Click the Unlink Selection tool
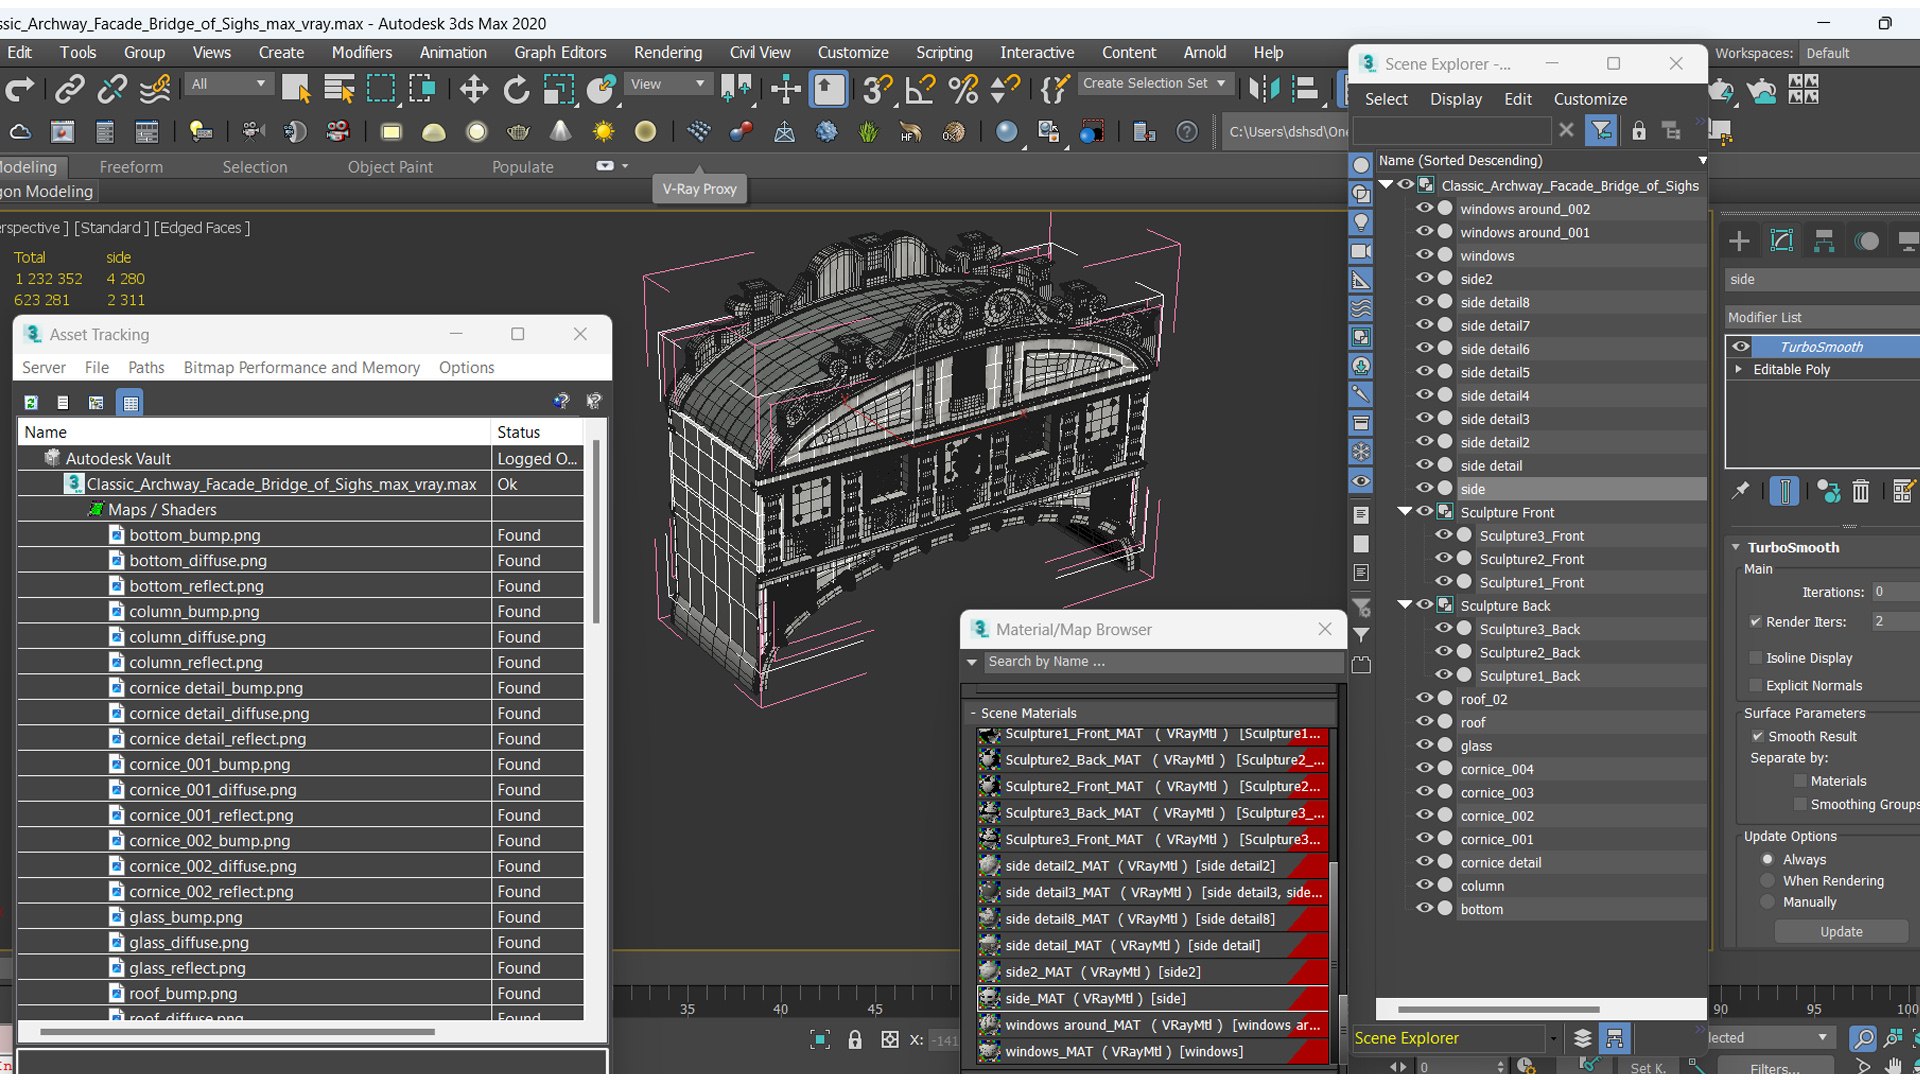The width and height of the screenshot is (1920, 1080). [111, 90]
